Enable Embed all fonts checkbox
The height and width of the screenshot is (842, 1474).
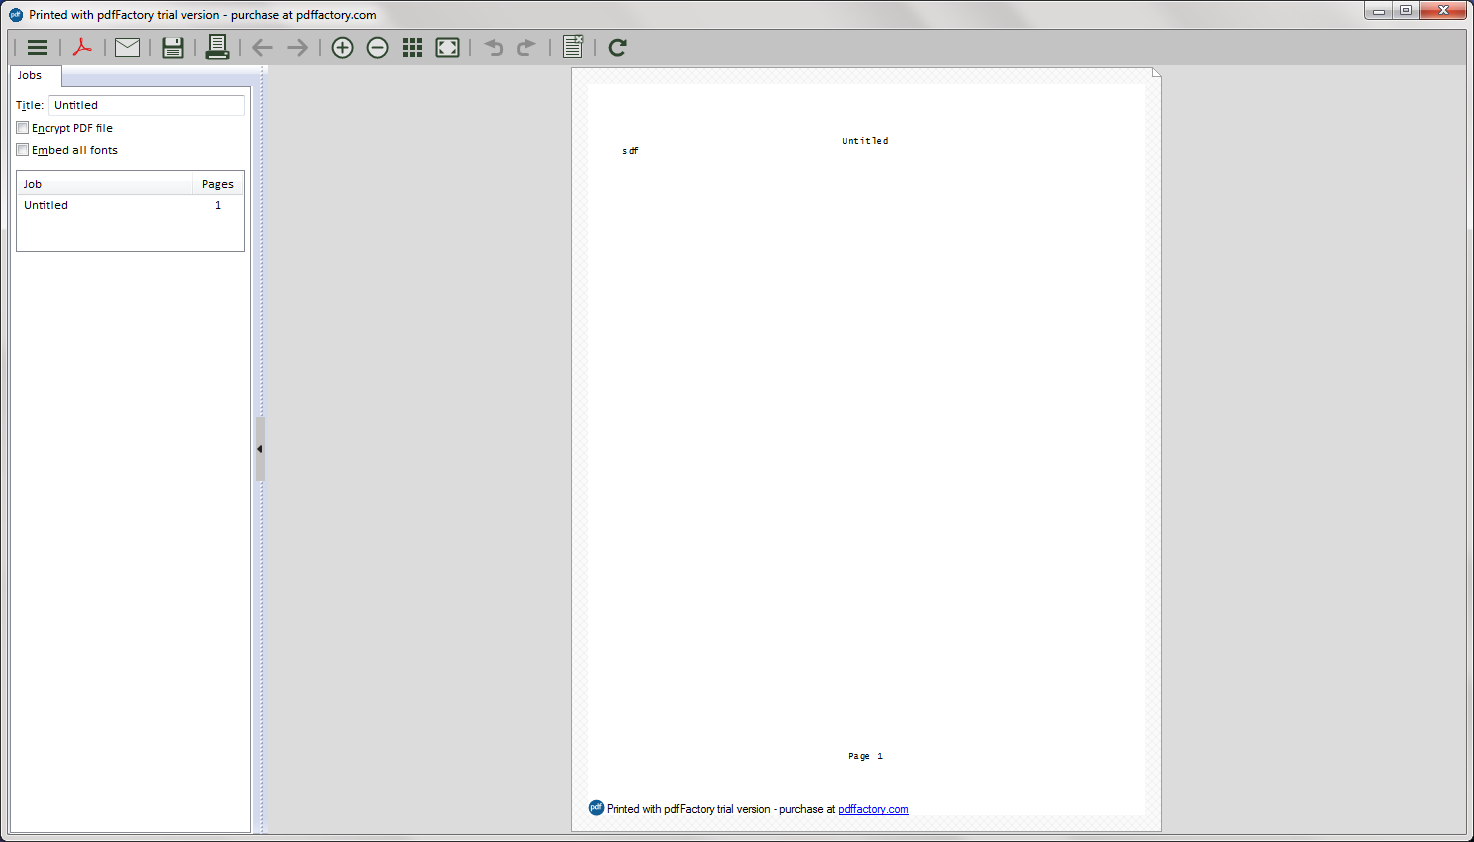22,150
